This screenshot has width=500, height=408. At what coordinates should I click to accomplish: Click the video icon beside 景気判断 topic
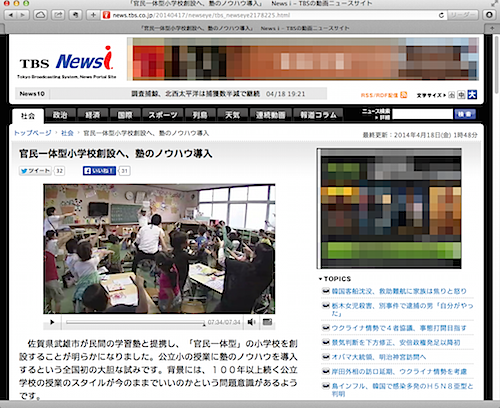(326, 342)
